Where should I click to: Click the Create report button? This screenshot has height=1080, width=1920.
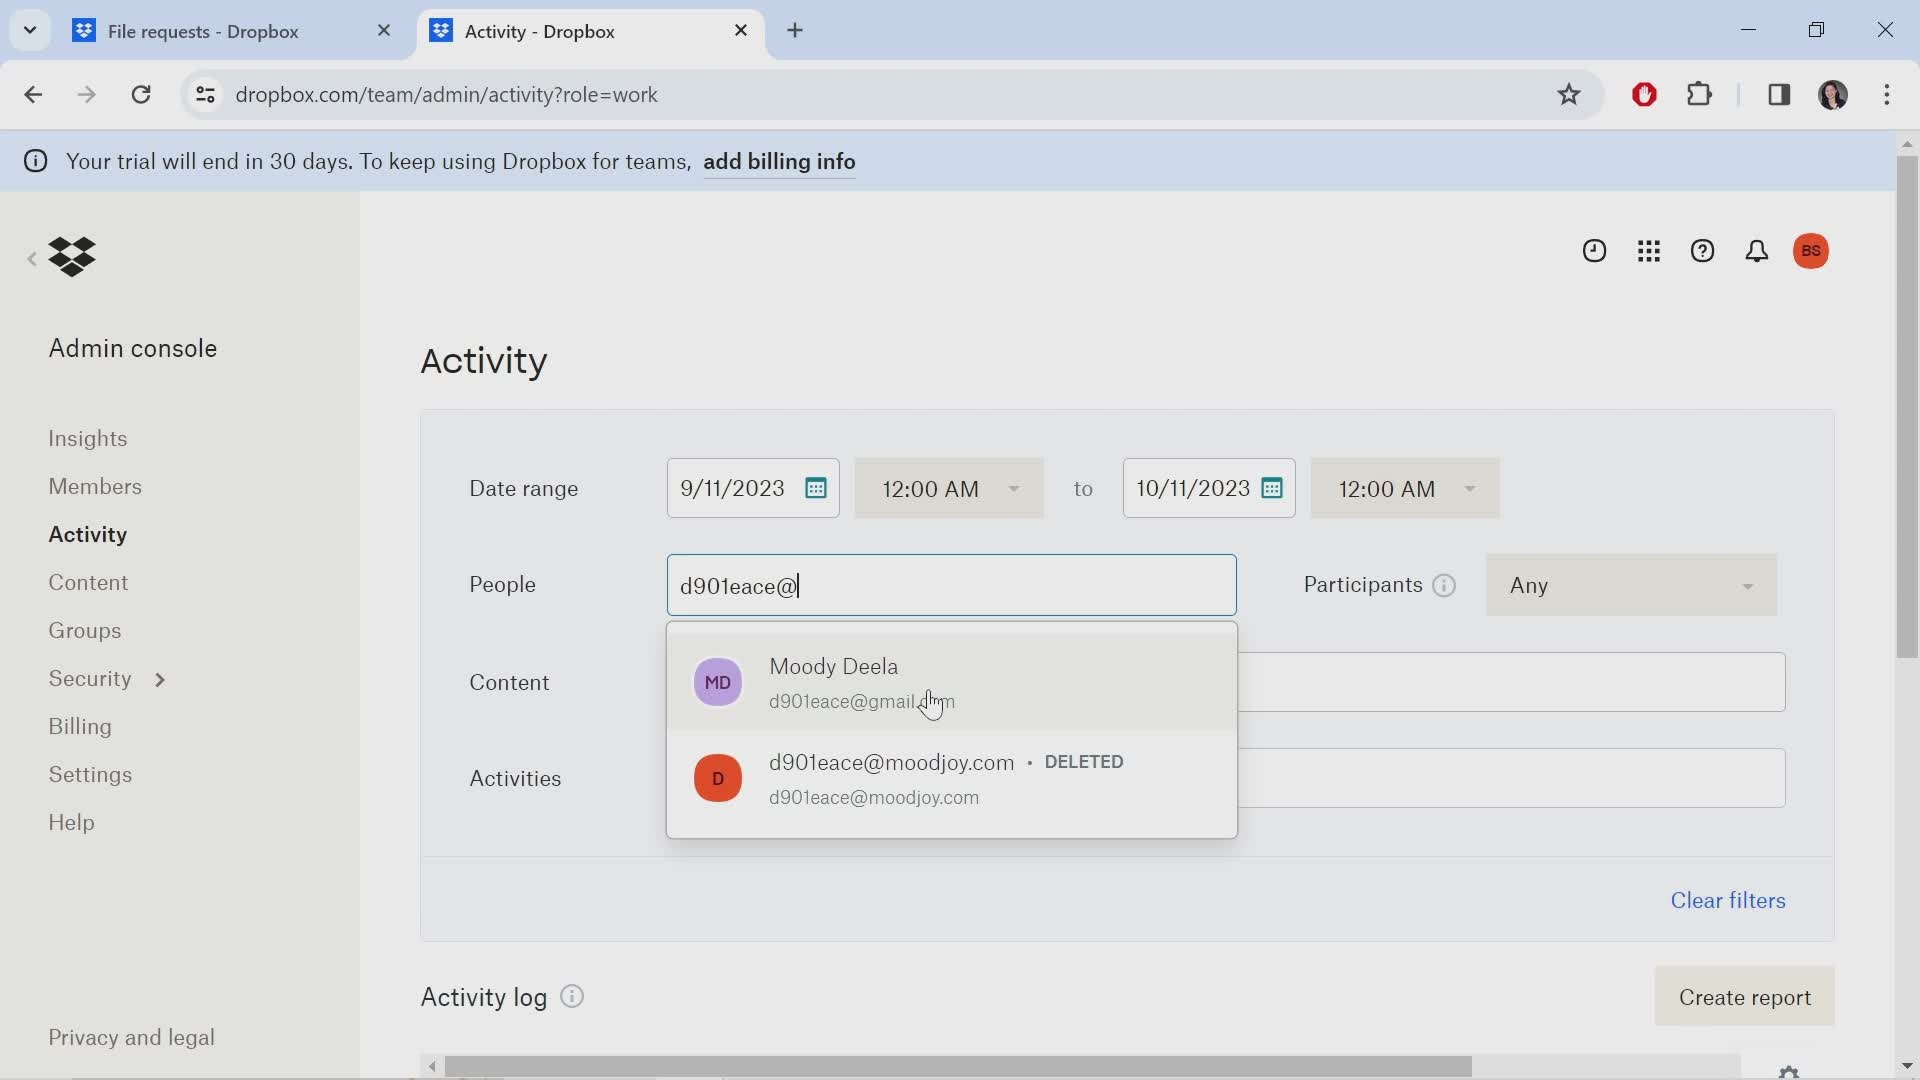point(1745,997)
